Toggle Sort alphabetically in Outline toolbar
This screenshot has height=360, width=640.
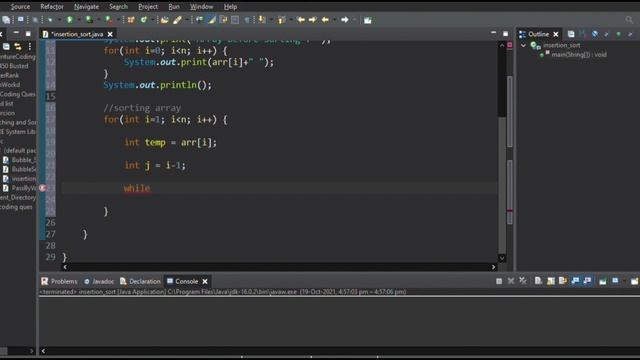(x=583, y=34)
